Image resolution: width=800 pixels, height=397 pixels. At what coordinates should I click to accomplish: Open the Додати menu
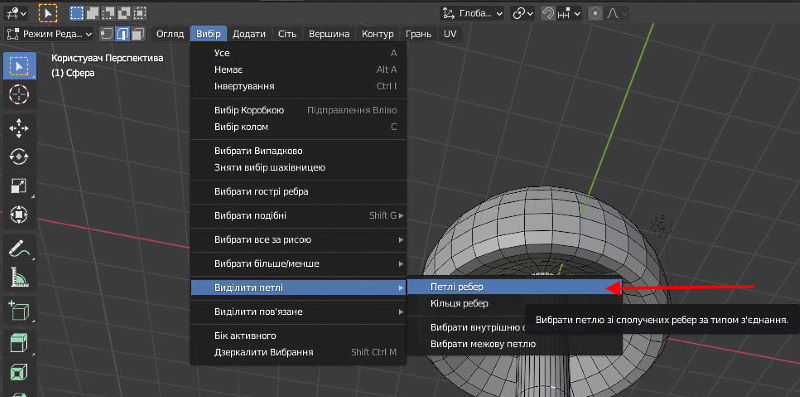point(249,34)
